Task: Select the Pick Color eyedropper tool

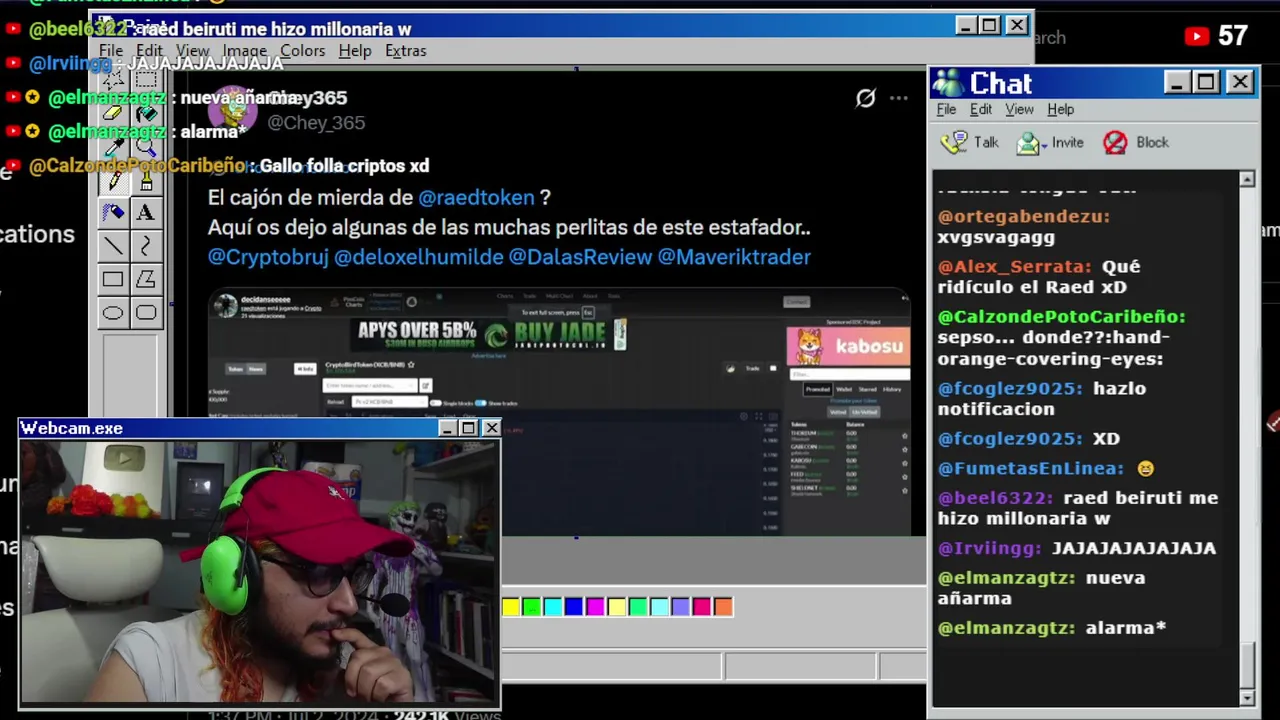Action: point(113,147)
